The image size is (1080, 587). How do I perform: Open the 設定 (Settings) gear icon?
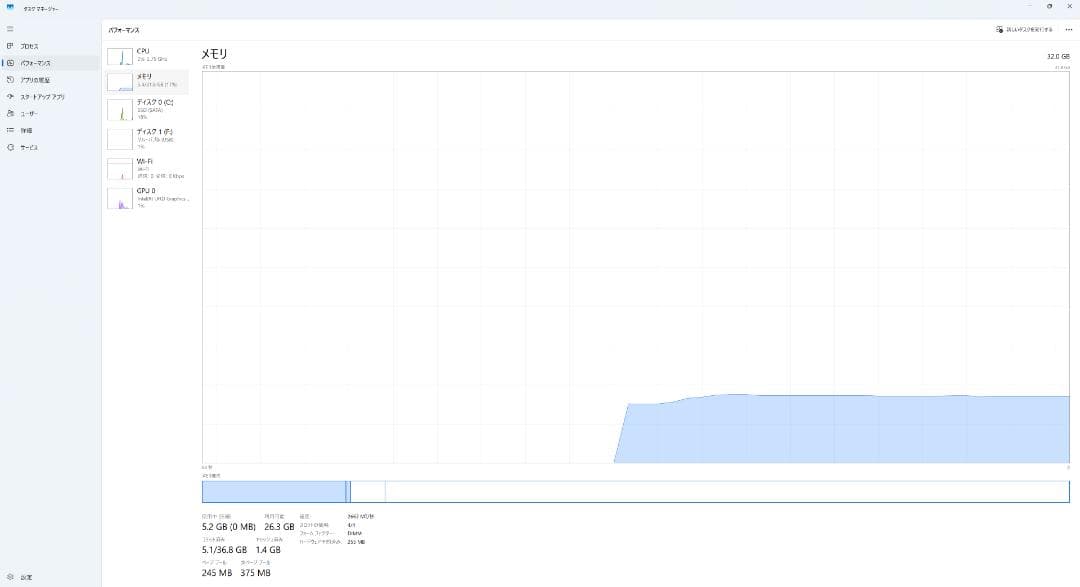tap(10, 577)
